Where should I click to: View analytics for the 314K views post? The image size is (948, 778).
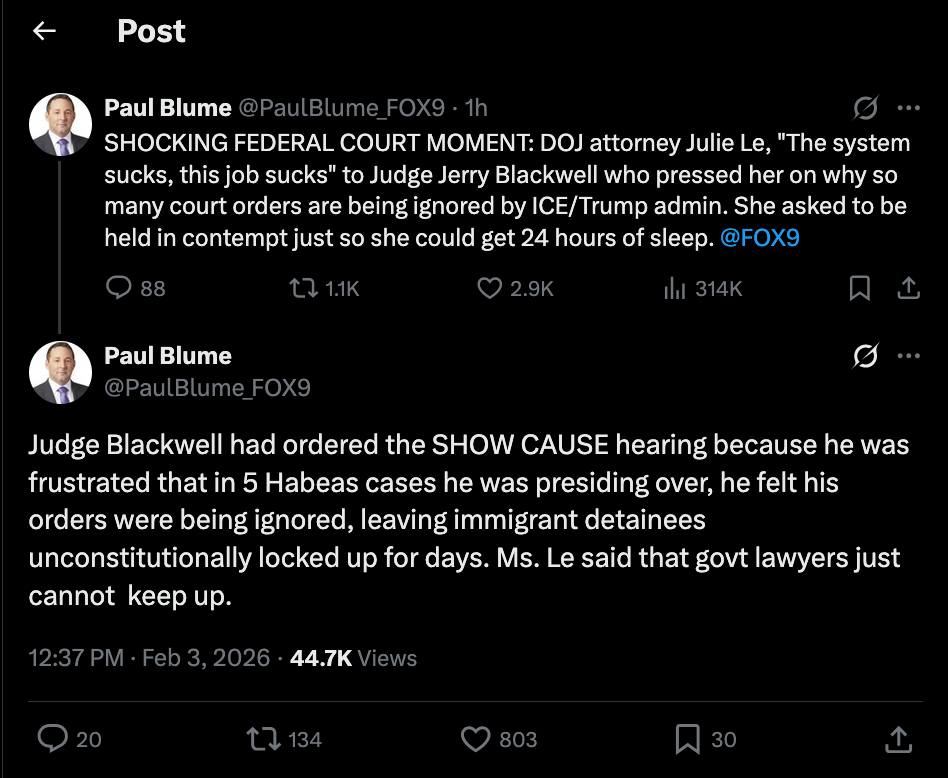coord(674,289)
